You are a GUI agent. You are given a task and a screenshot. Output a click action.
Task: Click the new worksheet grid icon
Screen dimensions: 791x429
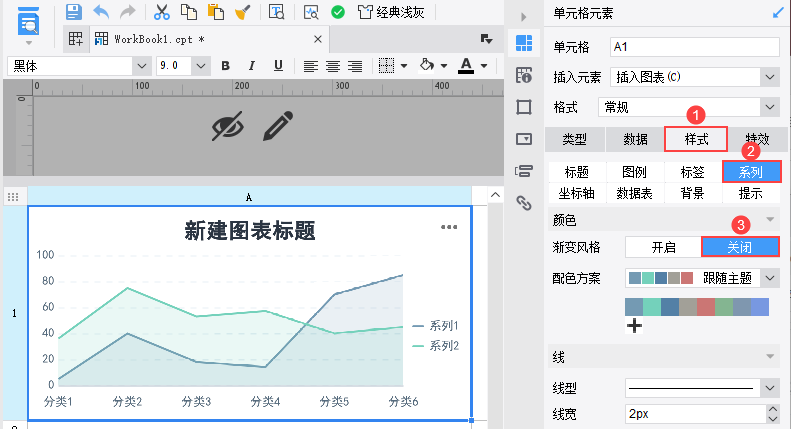76,39
